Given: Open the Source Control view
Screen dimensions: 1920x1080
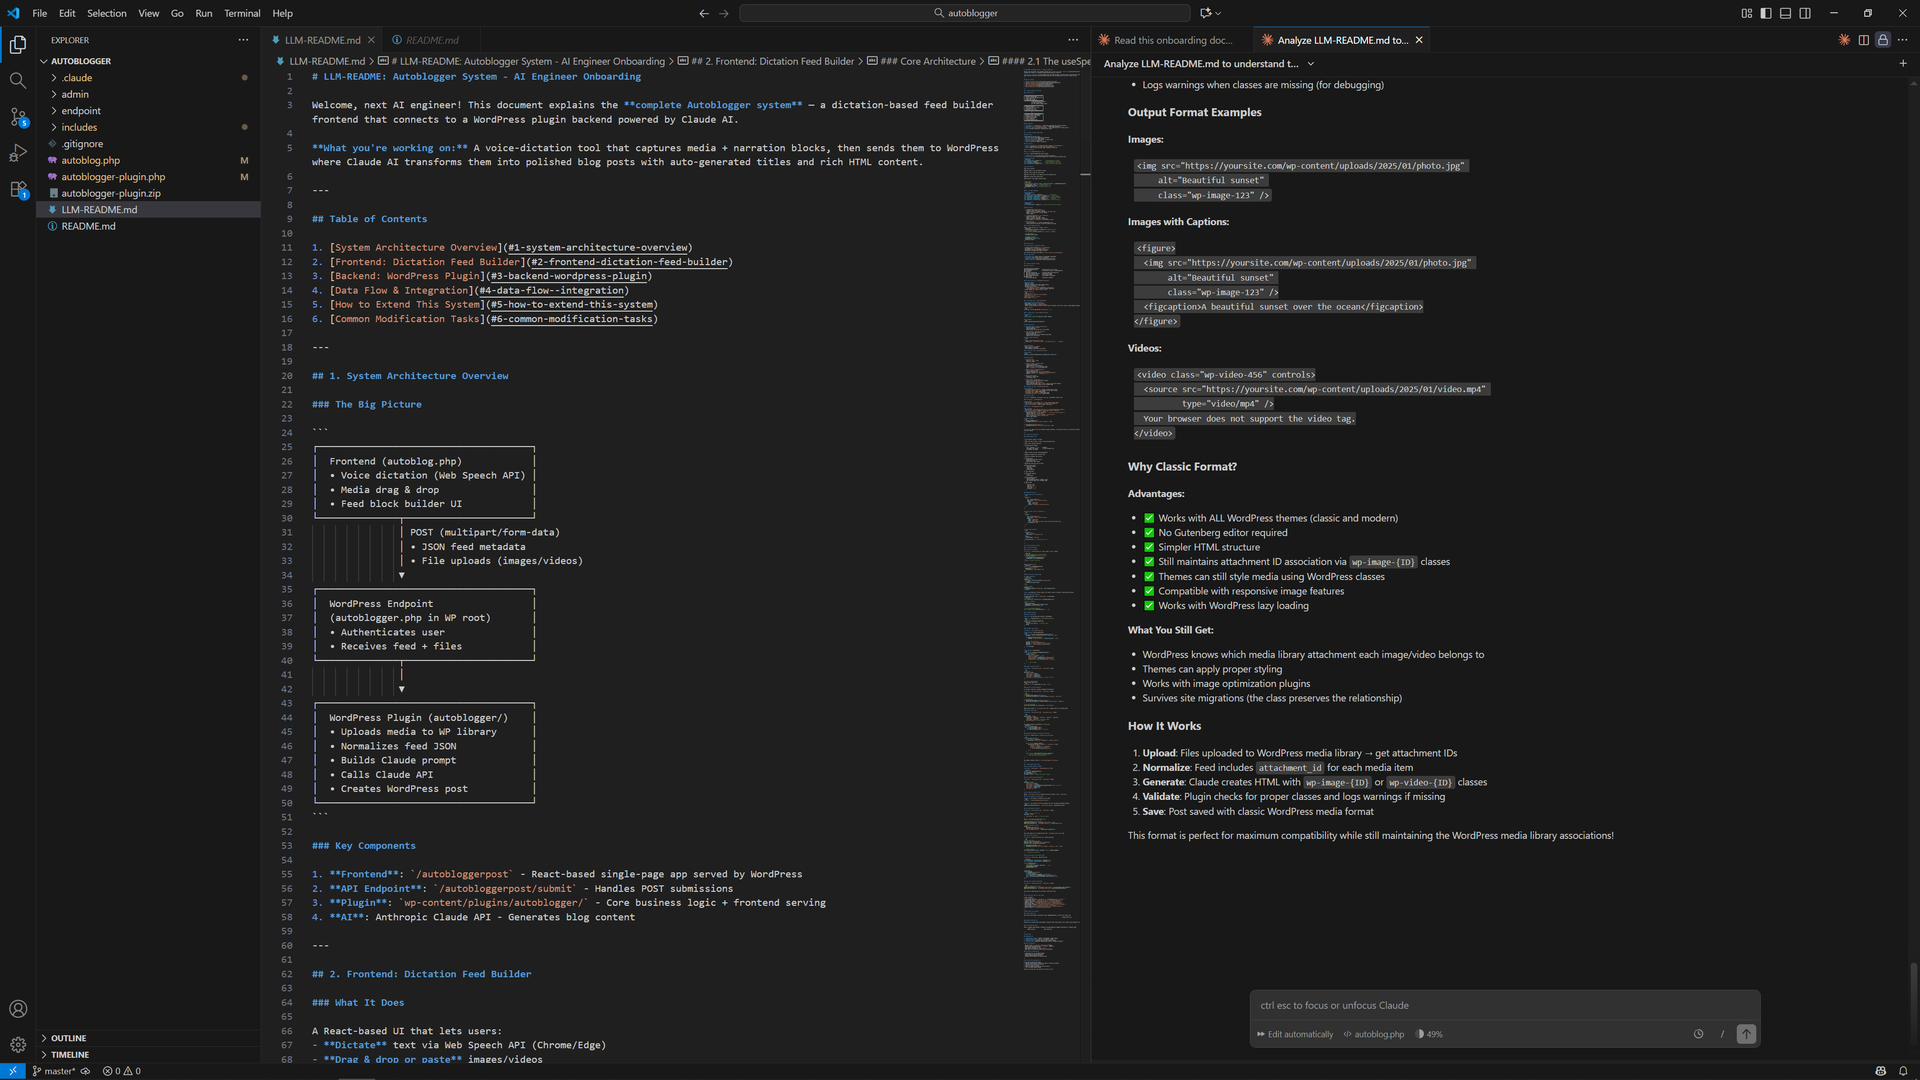Looking at the screenshot, I should [x=18, y=117].
